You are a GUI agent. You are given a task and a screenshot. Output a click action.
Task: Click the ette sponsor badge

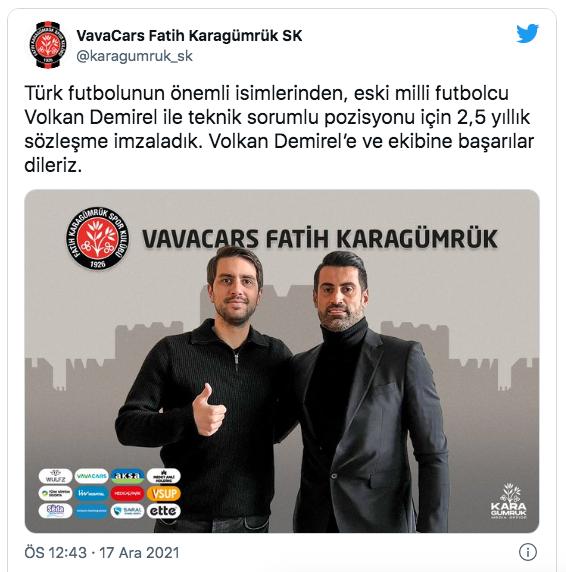(164, 511)
